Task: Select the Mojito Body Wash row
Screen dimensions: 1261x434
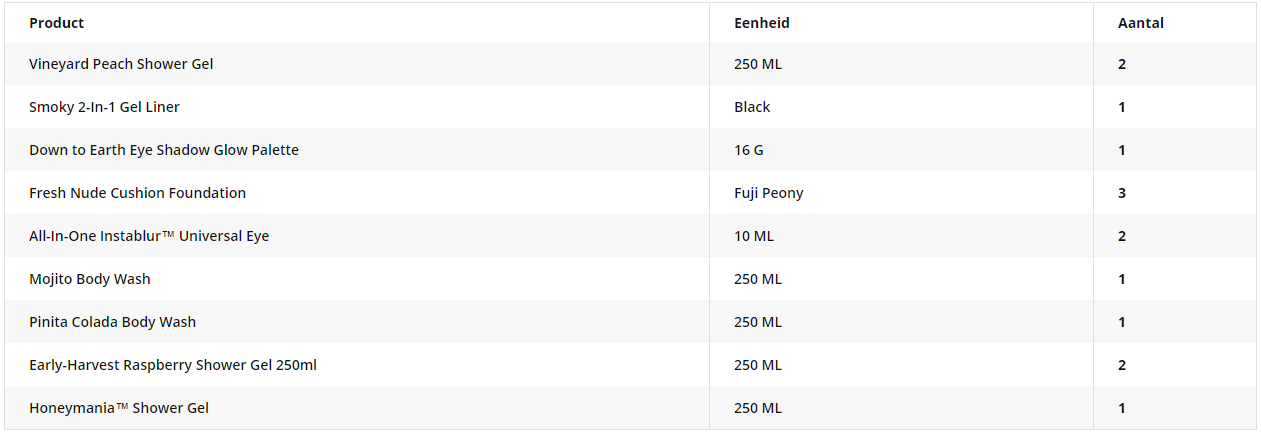Action: pyautogui.click(x=630, y=279)
